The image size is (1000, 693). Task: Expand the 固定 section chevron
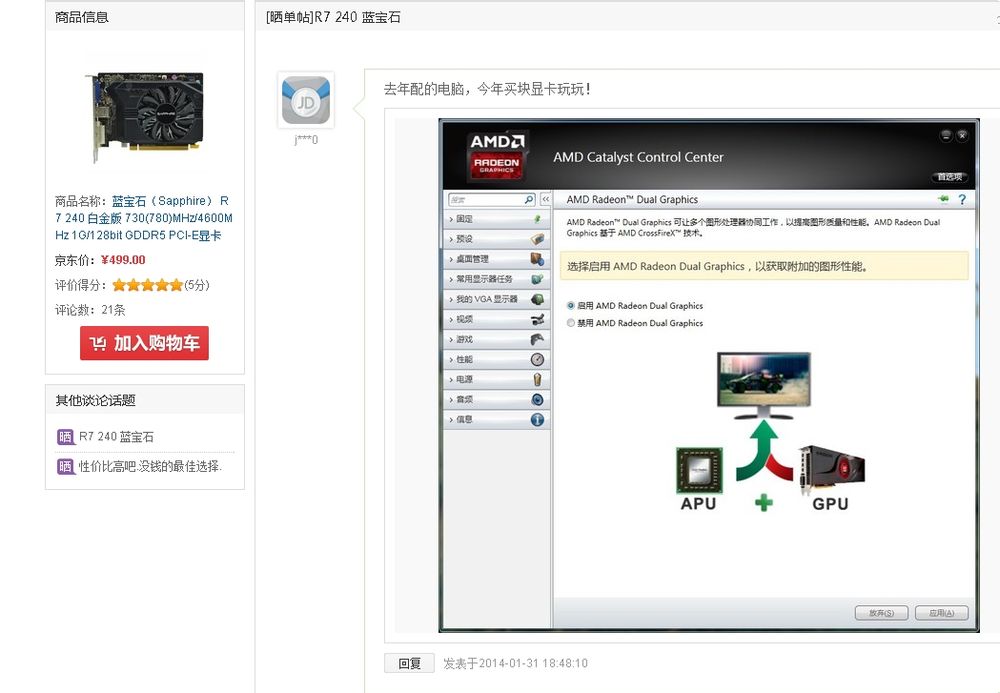point(451,219)
